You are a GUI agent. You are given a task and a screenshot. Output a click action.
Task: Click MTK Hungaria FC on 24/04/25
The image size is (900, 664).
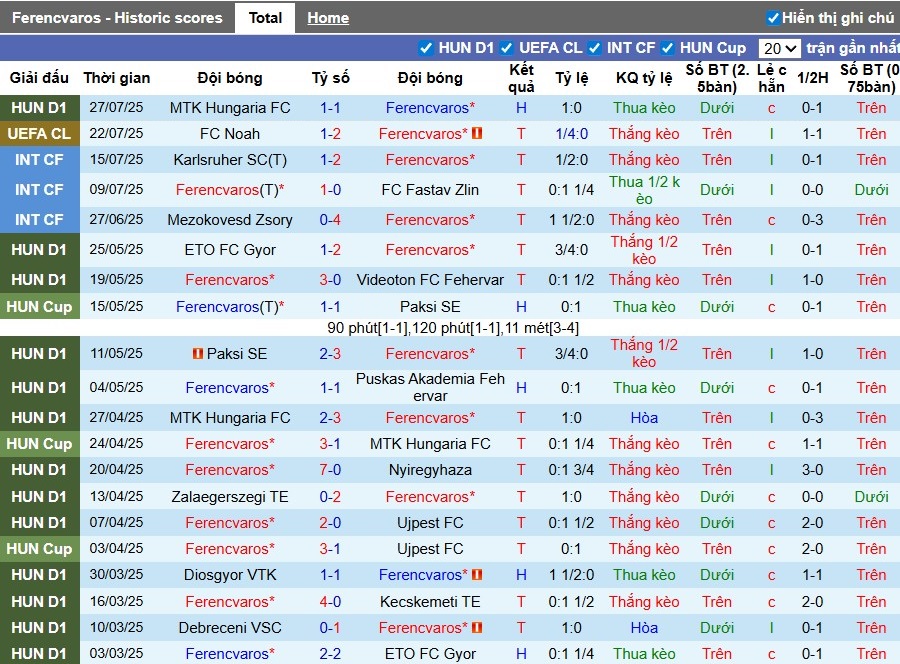(430, 444)
